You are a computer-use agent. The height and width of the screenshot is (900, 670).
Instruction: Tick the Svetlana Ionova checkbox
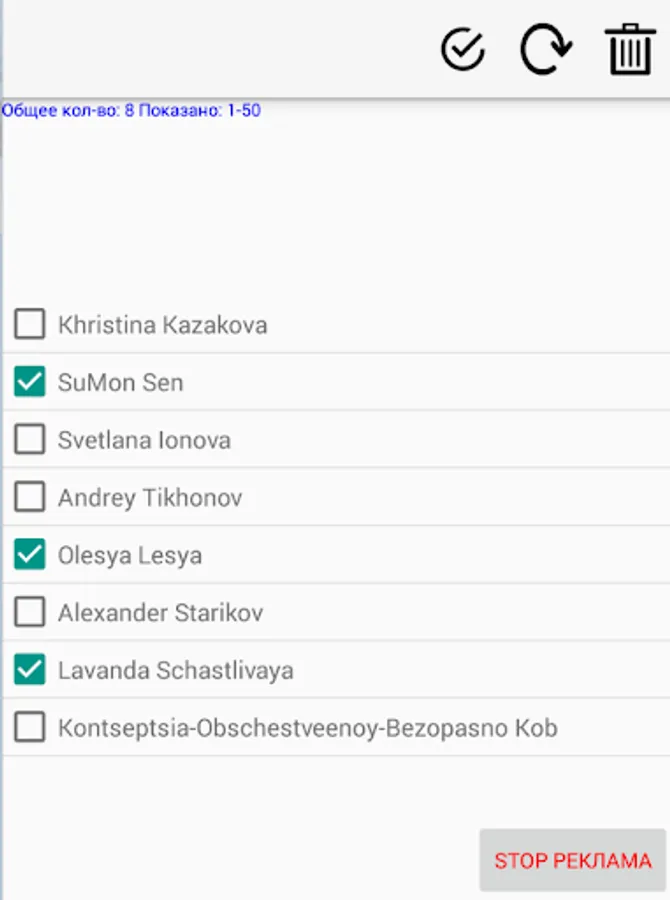(30, 439)
